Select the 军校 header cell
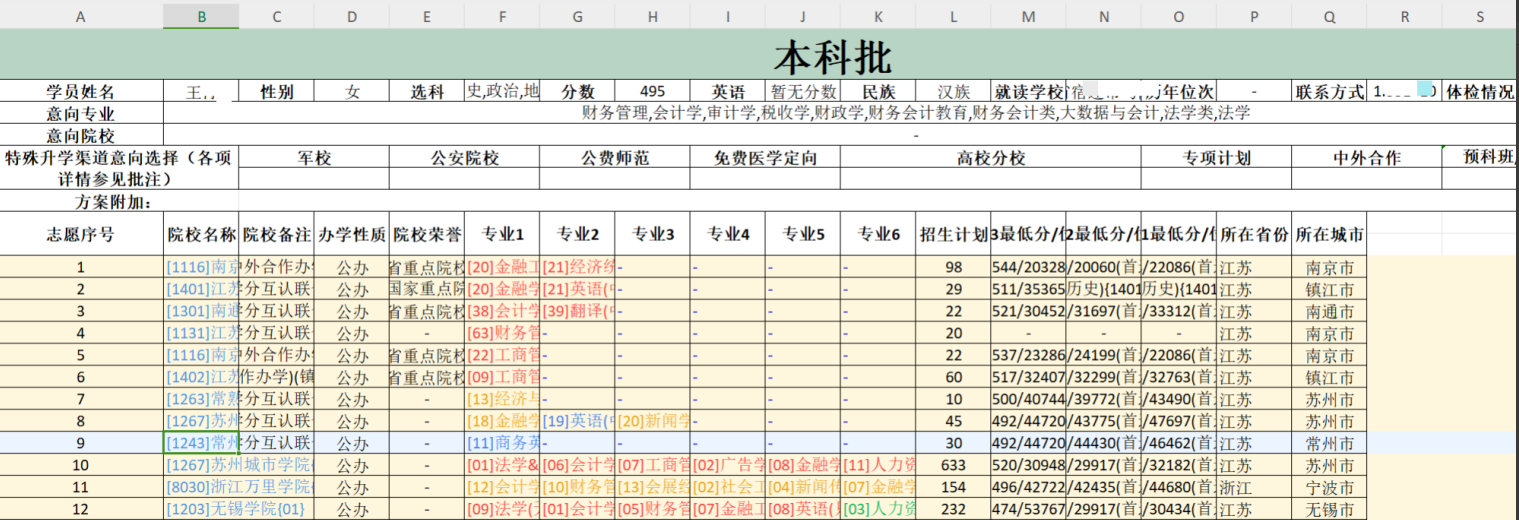1519x520 pixels. tap(314, 157)
